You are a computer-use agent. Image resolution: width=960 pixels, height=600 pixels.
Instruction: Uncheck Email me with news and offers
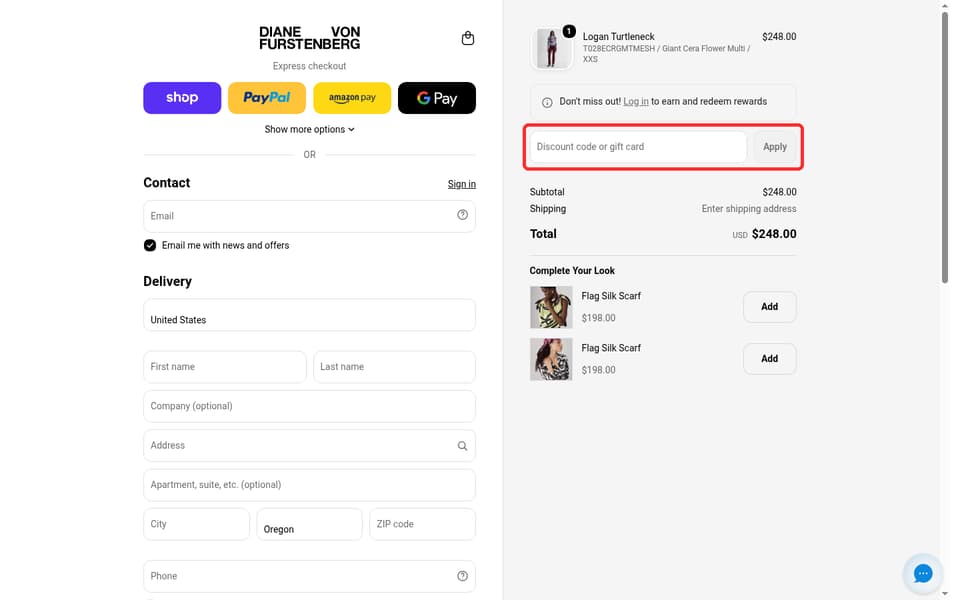(150, 246)
